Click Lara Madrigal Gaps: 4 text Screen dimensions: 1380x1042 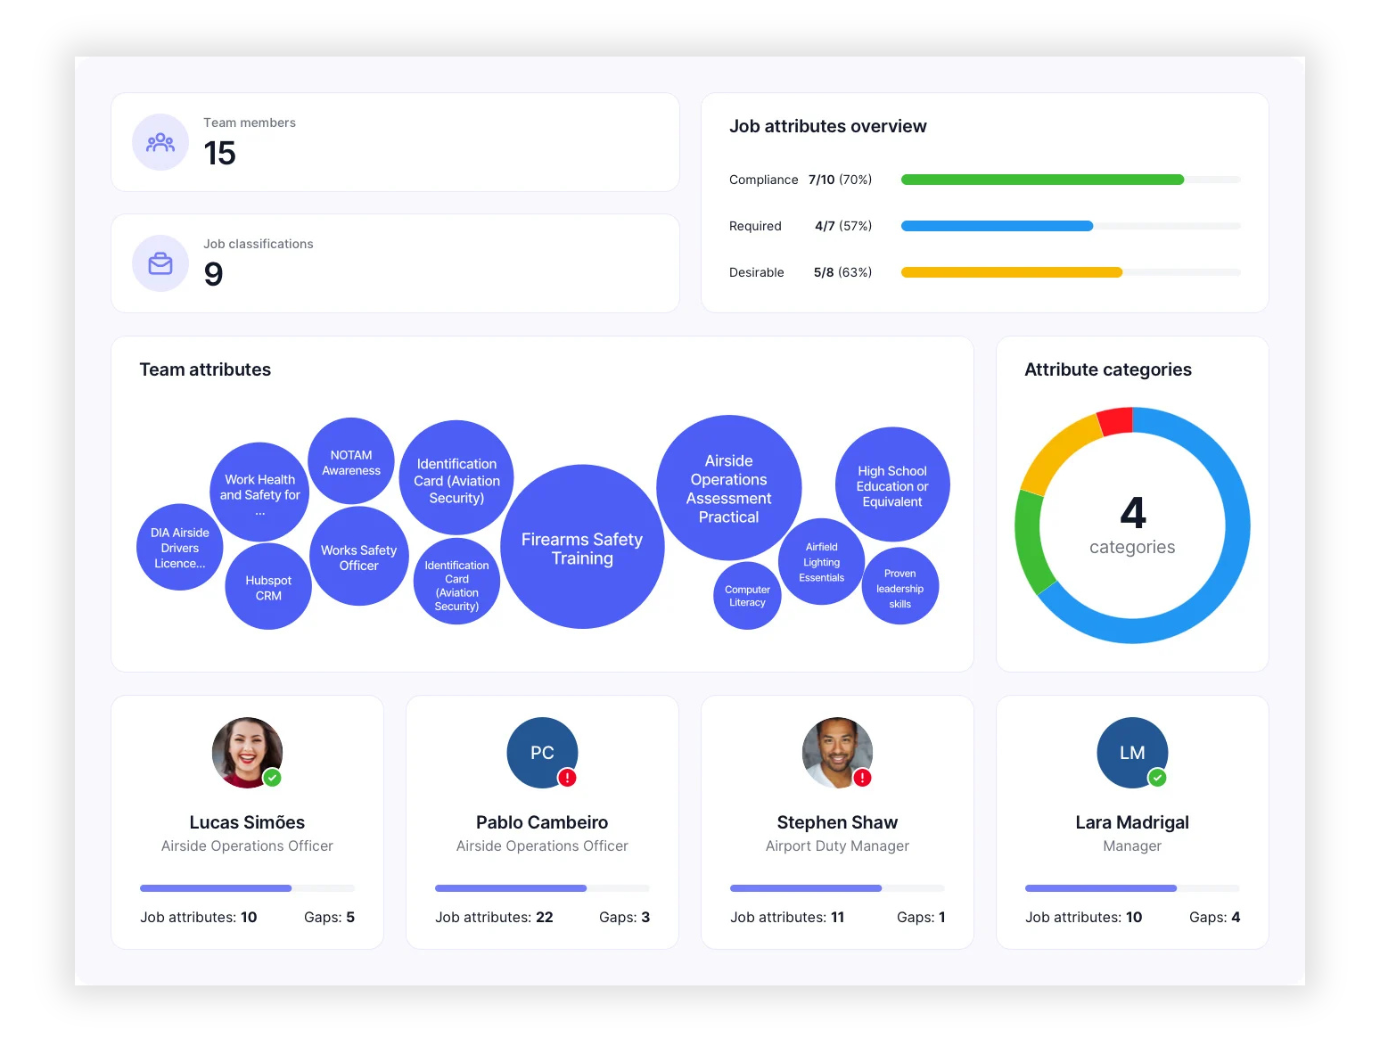coord(1214,917)
